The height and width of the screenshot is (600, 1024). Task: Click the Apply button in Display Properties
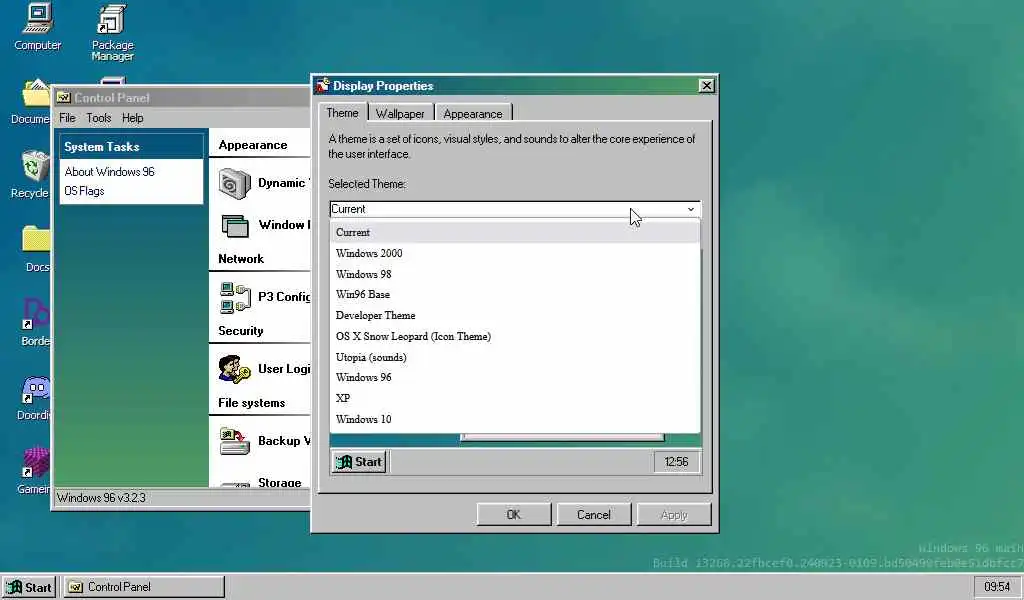[x=674, y=514]
